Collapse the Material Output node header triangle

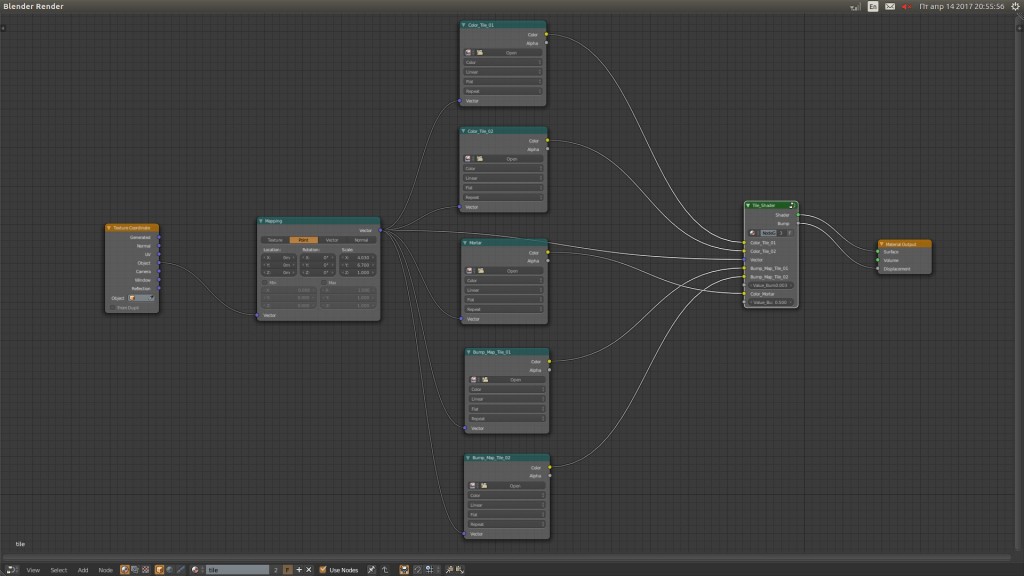tap(881, 242)
